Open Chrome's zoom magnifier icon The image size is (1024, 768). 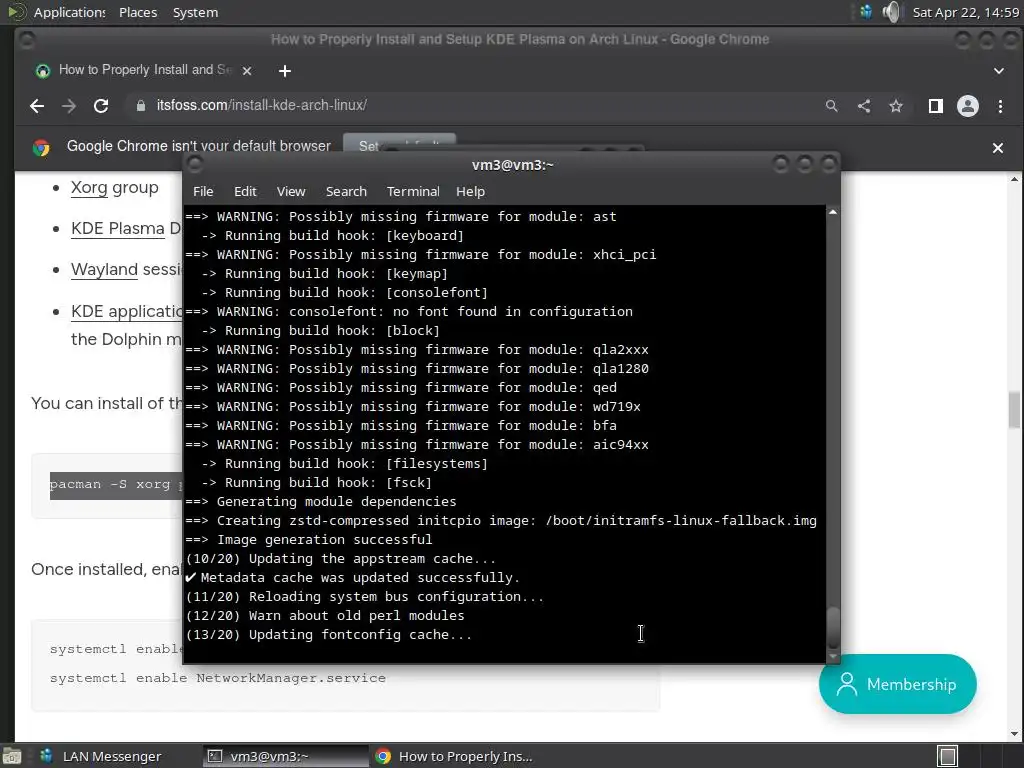(831, 106)
